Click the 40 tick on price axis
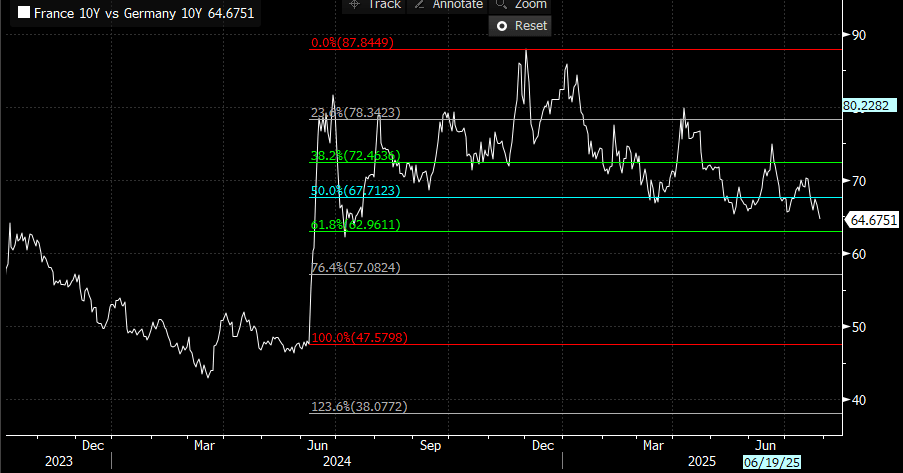Image resolution: width=903 pixels, height=473 pixels. [858, 400]
